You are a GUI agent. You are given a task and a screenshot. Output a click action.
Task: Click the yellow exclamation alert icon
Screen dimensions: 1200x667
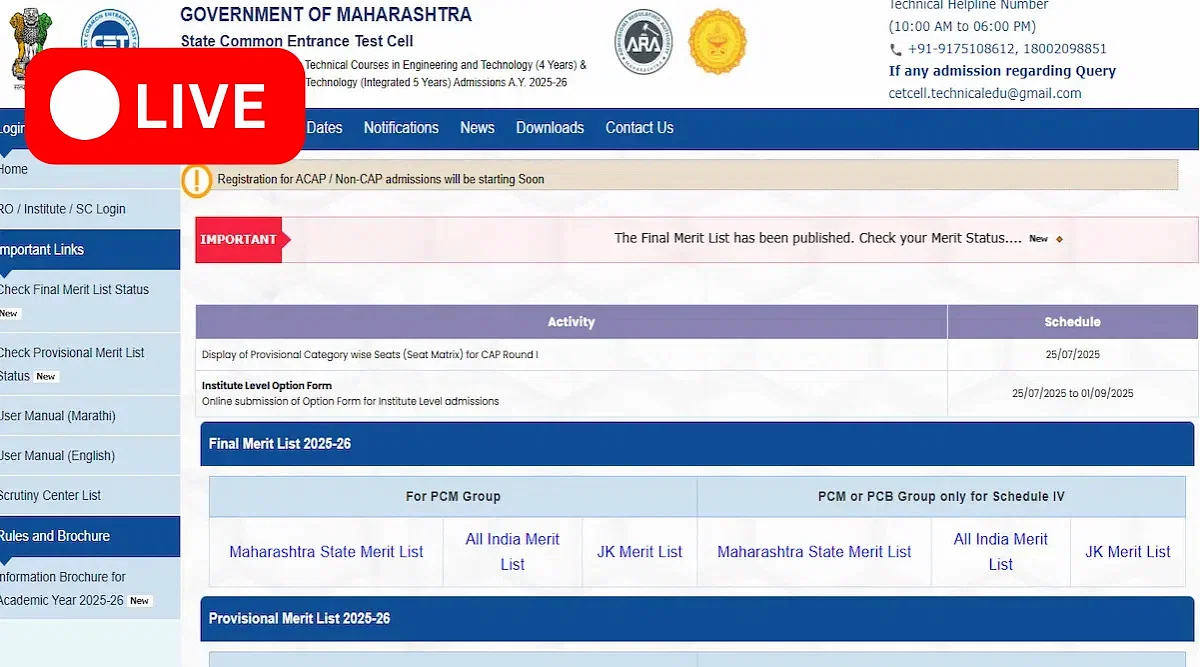coord(197,180)
